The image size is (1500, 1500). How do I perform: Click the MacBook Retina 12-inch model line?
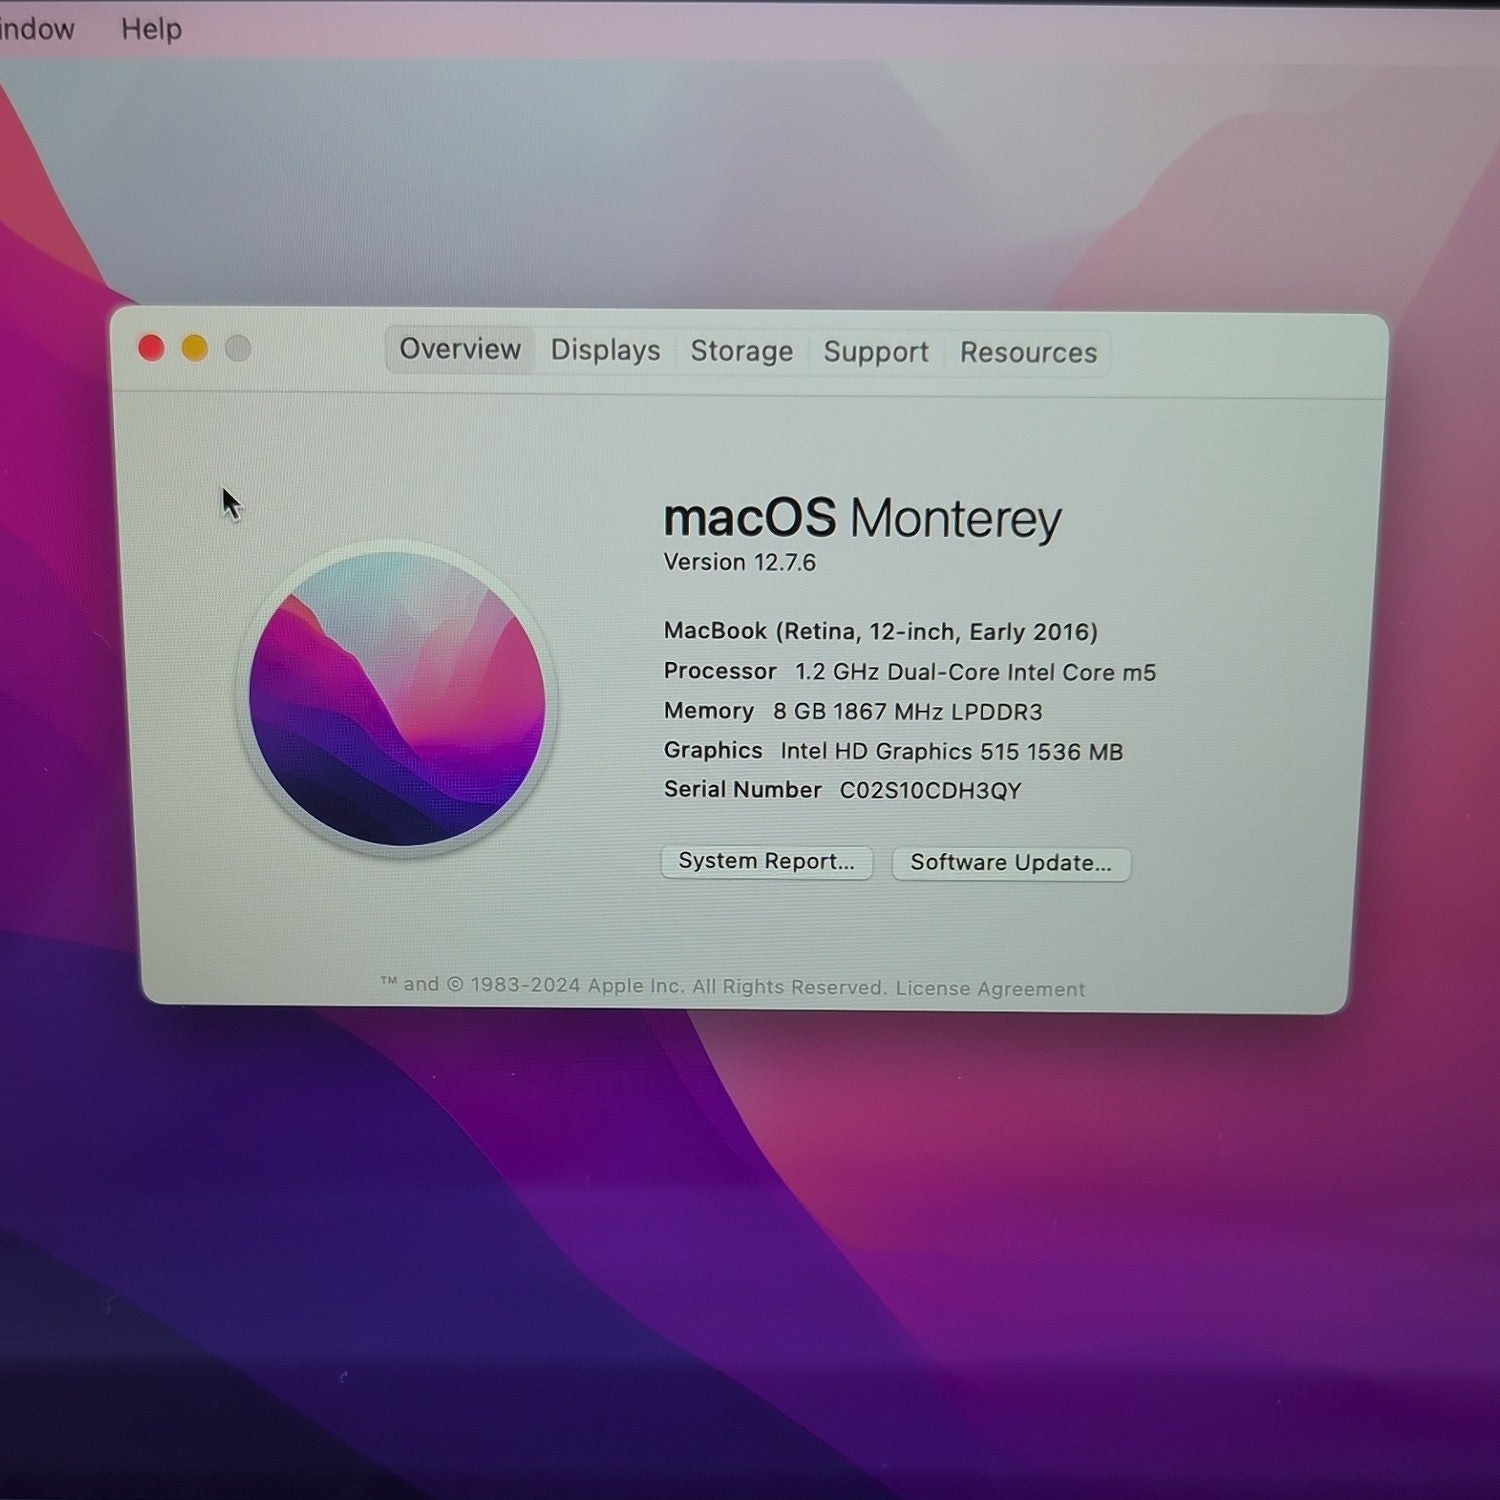880,632
